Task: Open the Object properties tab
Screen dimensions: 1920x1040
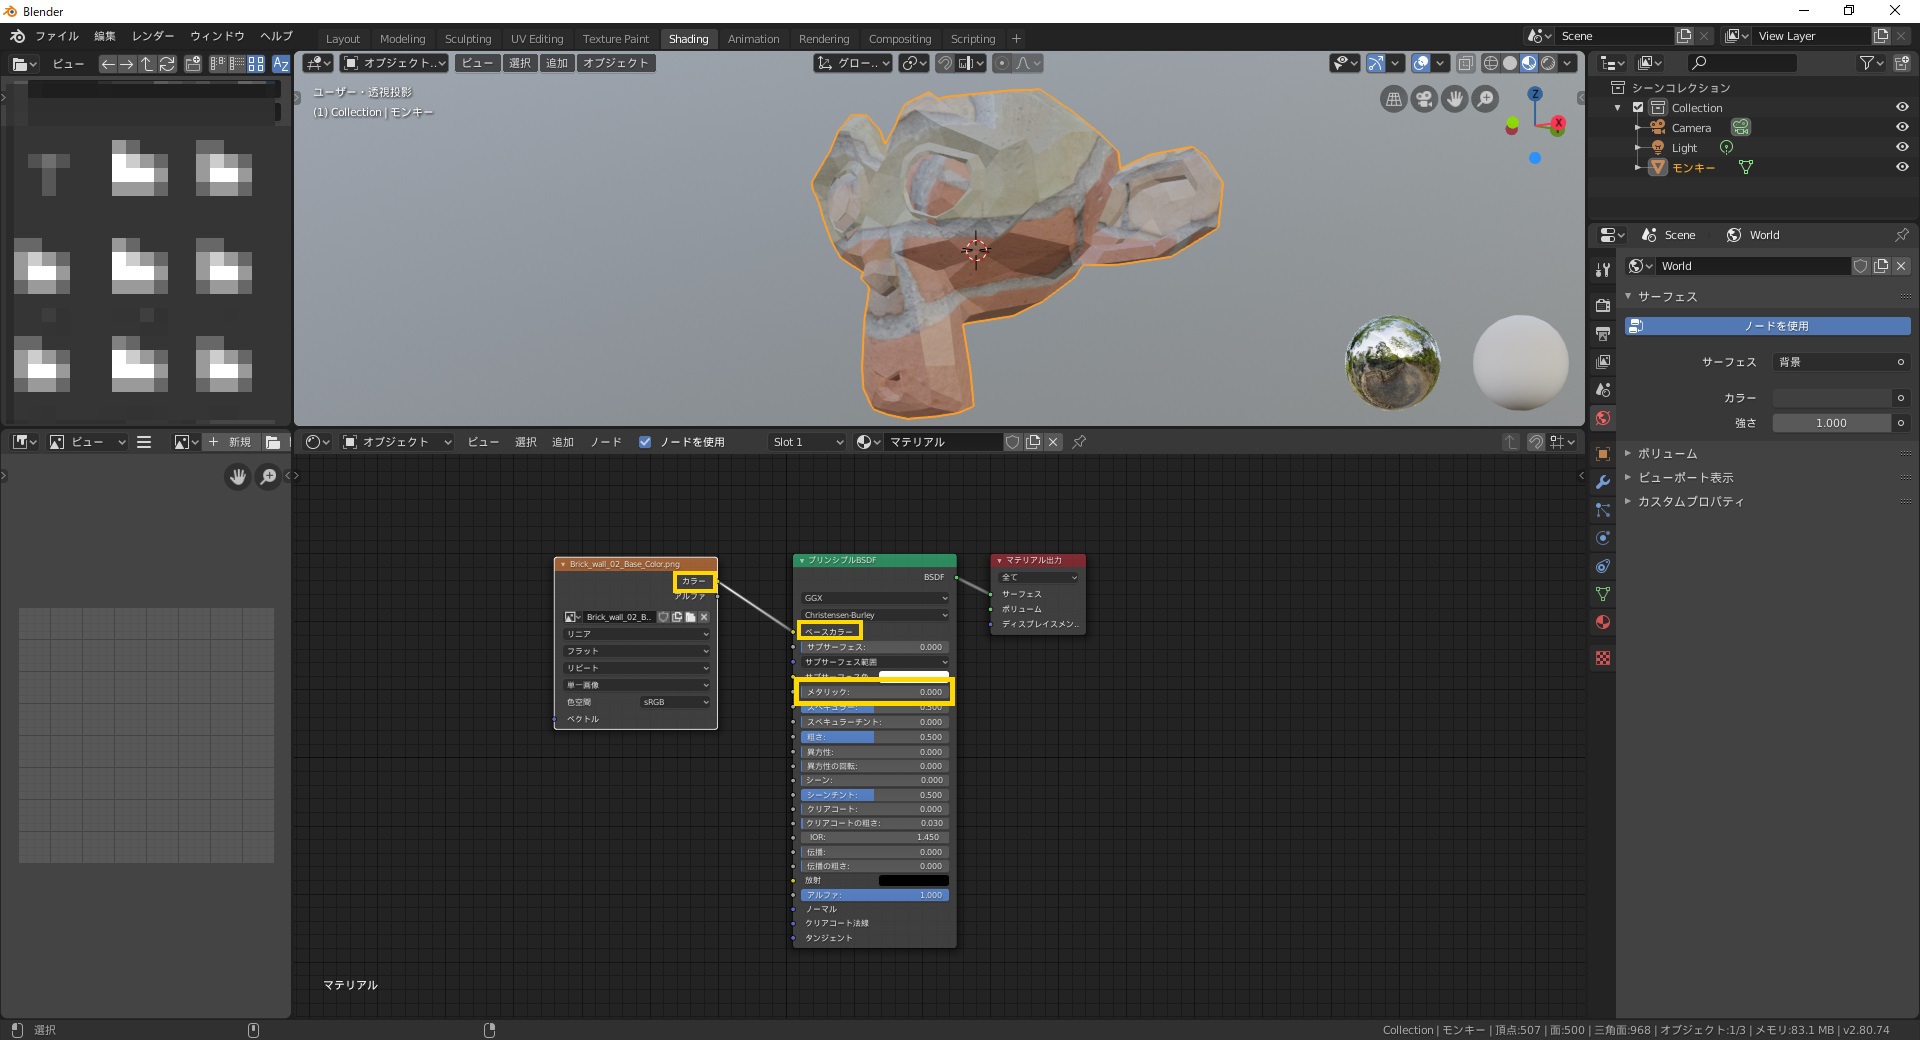Action: tap(1603, 453)
